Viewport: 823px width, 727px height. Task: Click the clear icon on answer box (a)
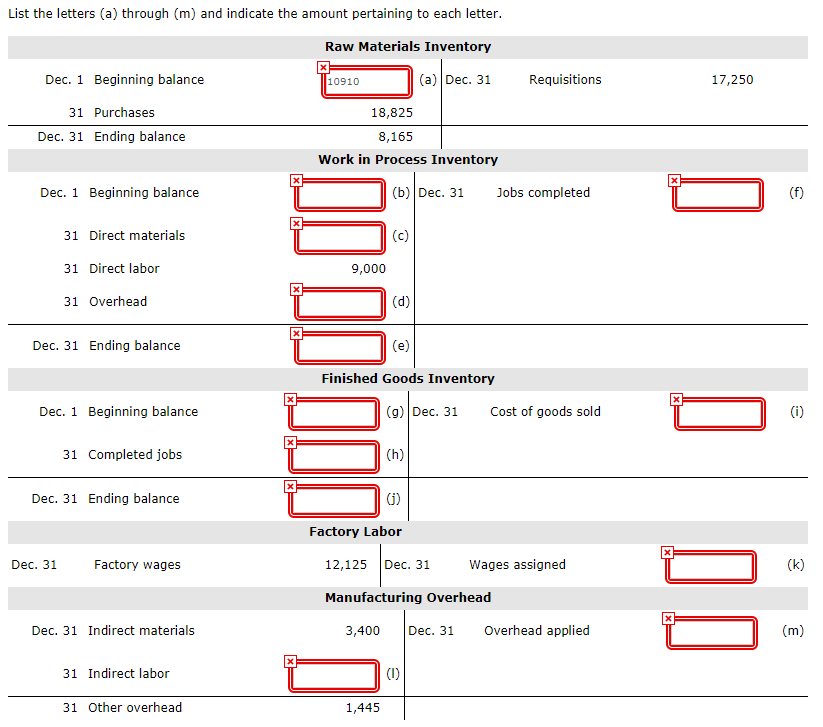point(323,66)
